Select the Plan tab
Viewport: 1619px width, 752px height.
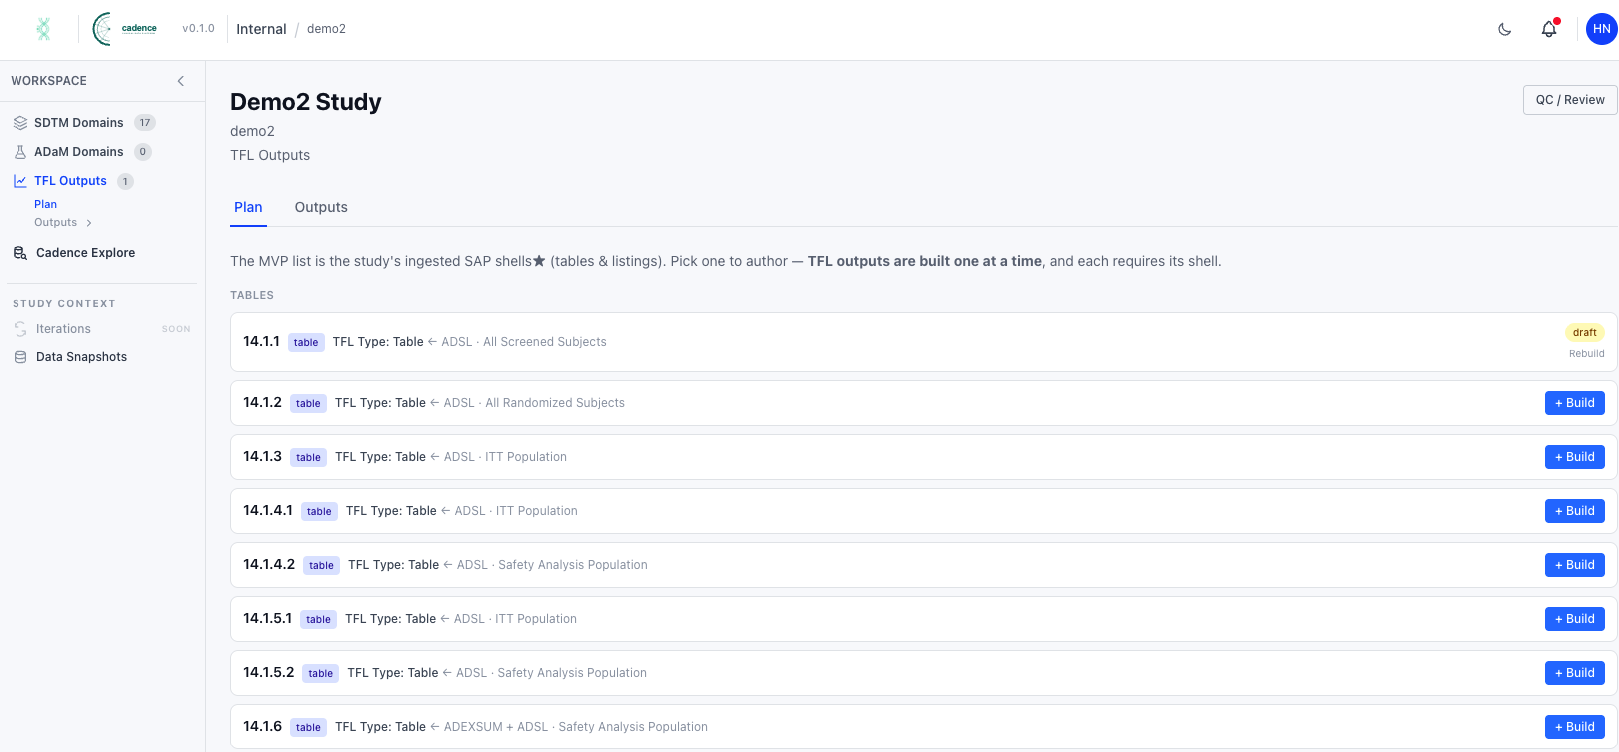pyautogui.click(x=248, y=207)
